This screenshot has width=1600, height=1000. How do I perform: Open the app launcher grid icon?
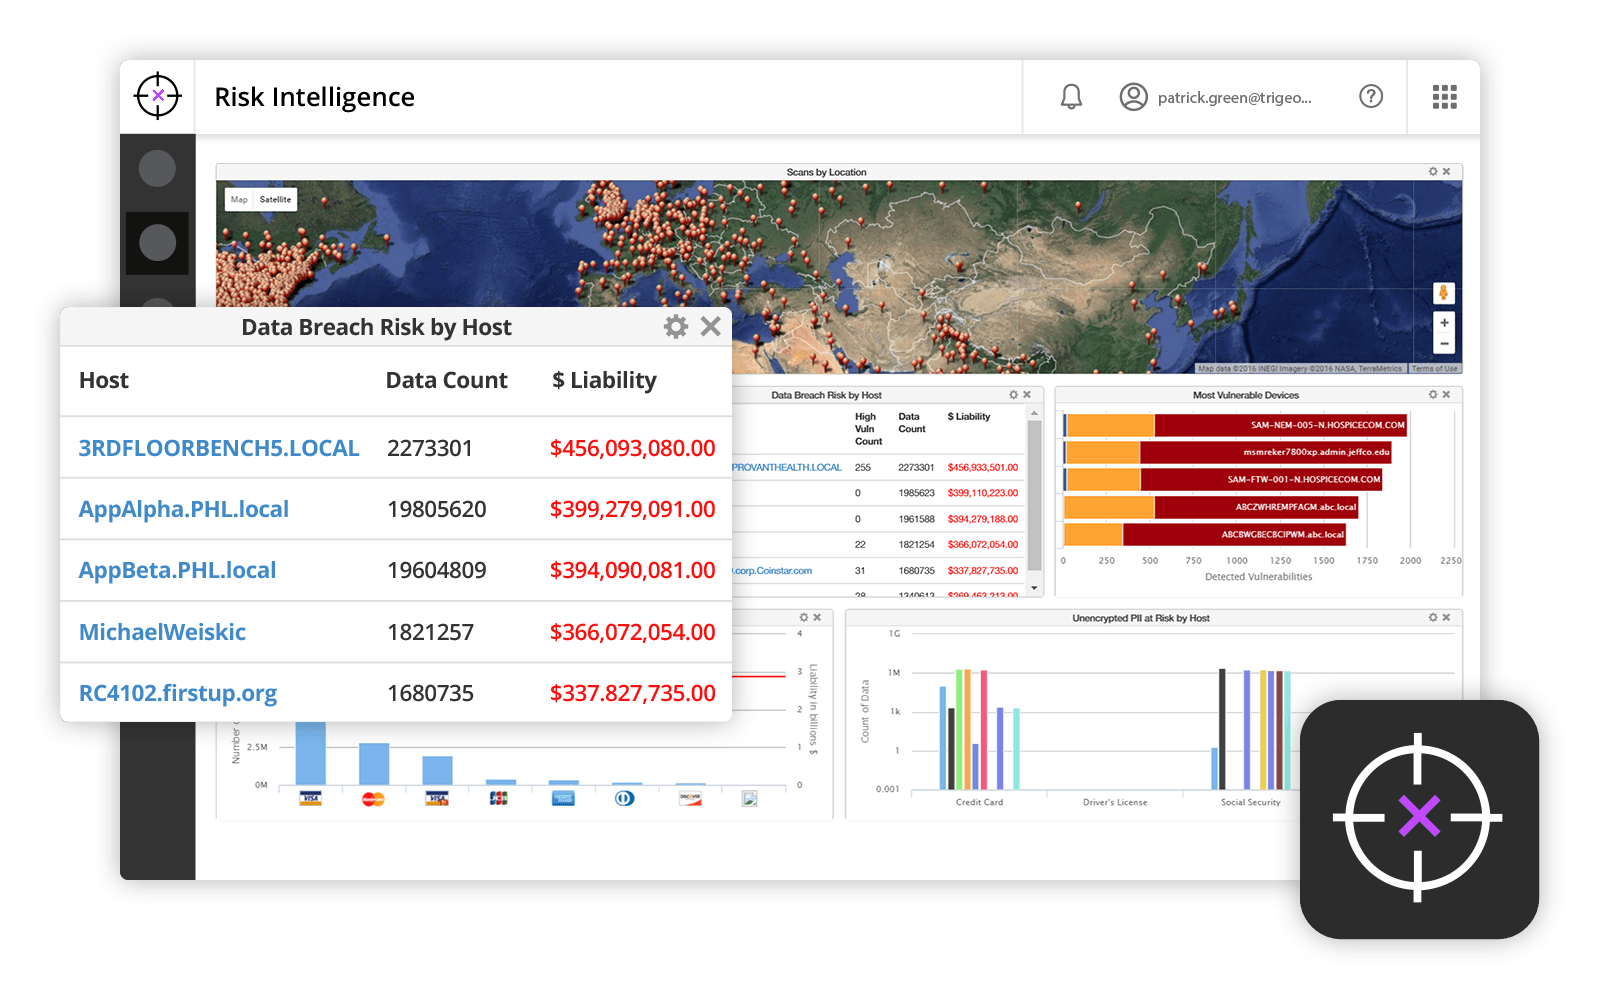tap(1443, 96)
